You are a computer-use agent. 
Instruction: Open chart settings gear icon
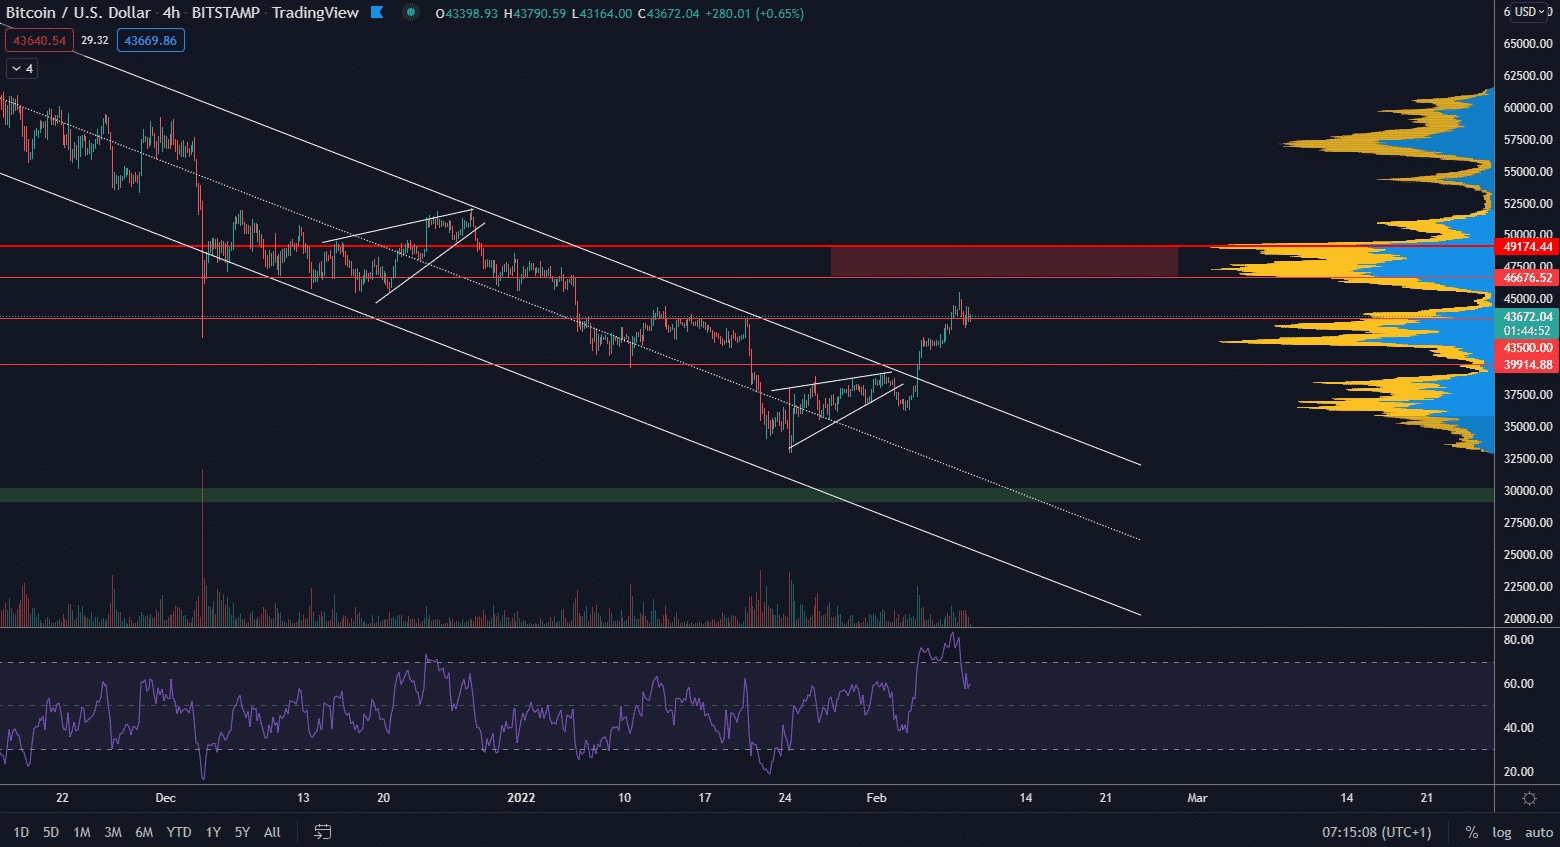[1529, 798]
